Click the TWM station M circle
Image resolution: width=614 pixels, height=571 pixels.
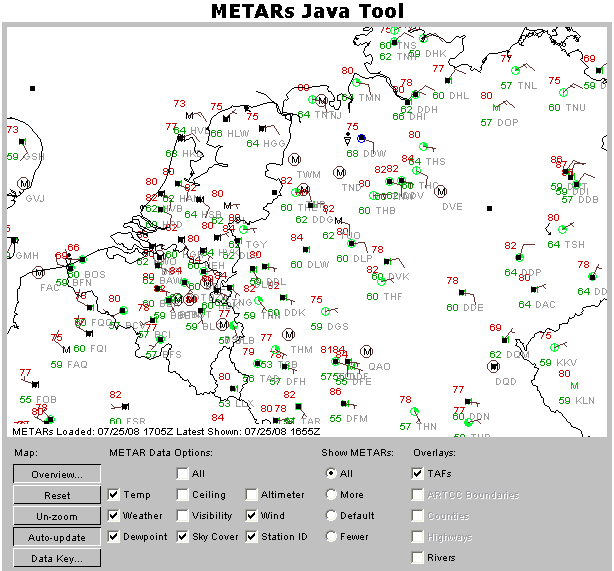[296, 159]
